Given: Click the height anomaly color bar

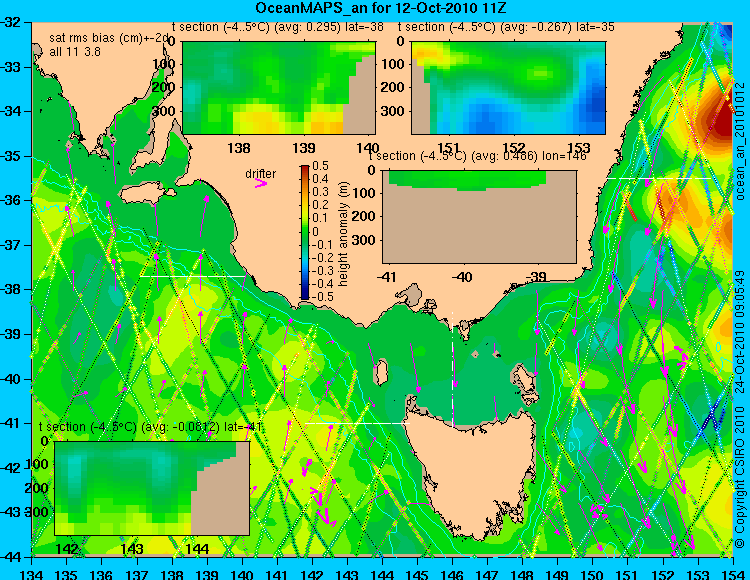Looking at the screenshot, I should pos(305,232).
